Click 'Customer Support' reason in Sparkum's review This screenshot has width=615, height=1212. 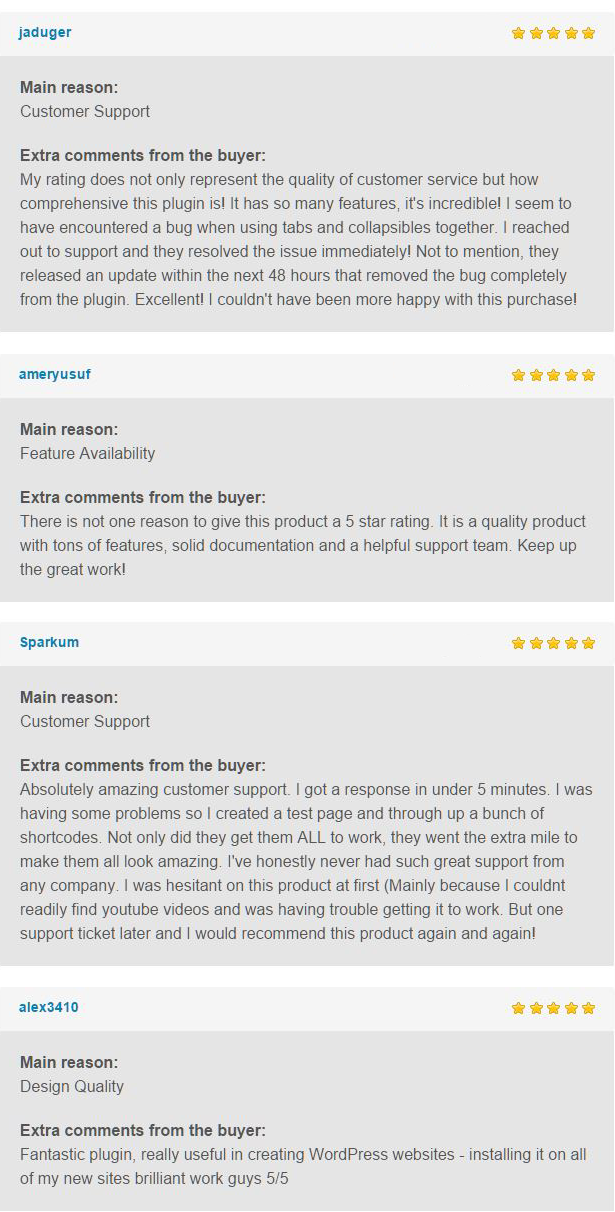coord(85,721)
